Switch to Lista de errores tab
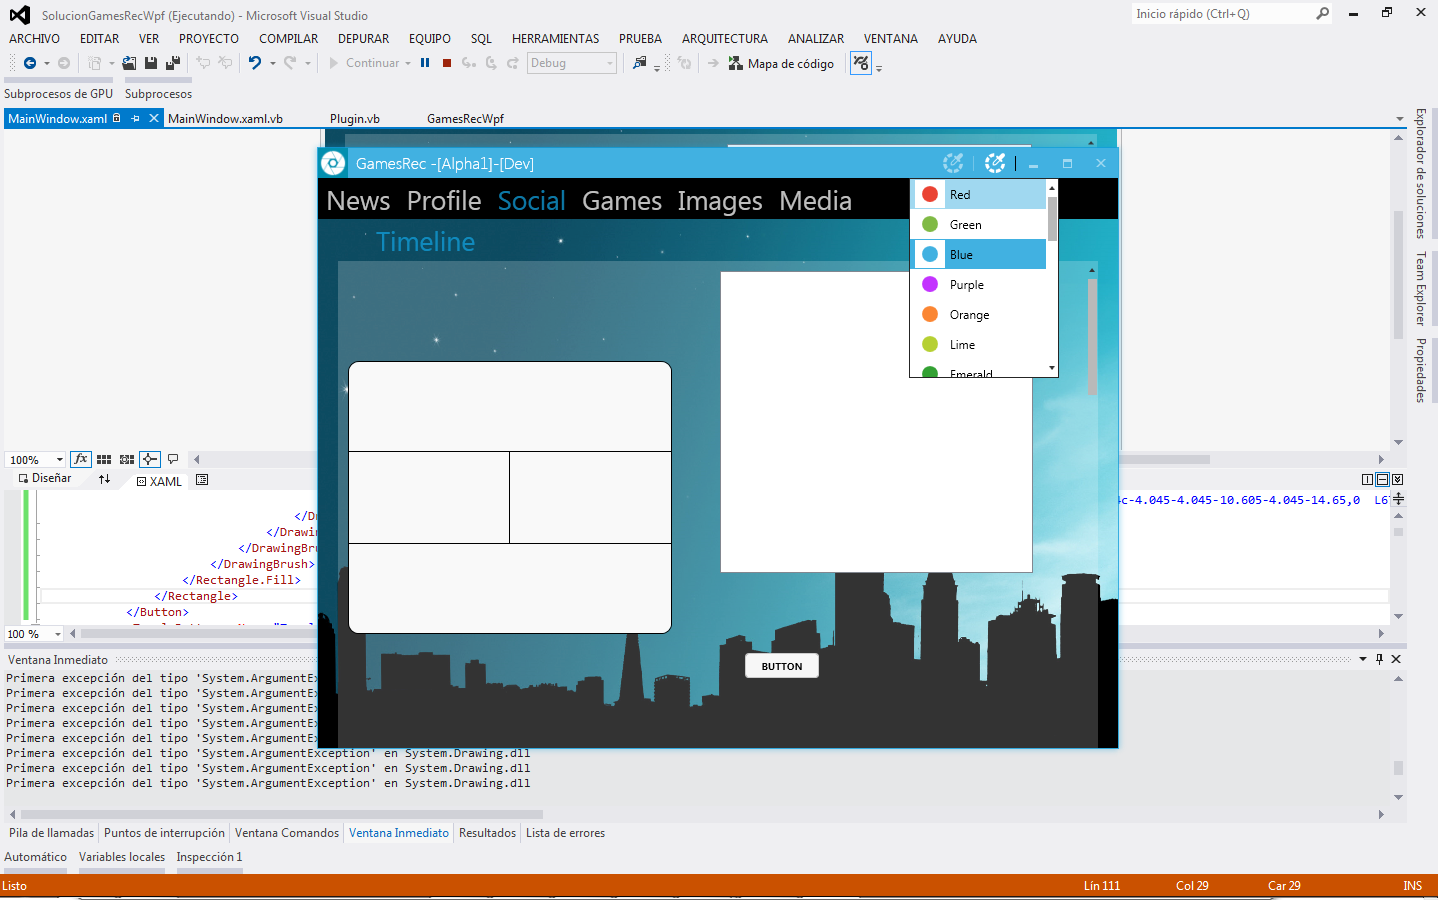The height and width of the screenshot is (900, 1438). click(x=565, y=833)
